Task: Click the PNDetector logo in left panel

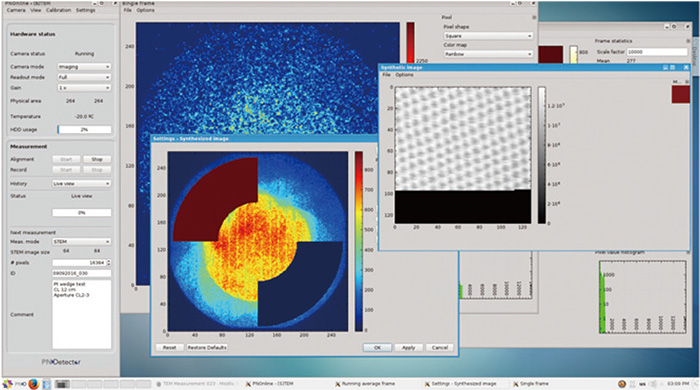Action: (61, 362)
